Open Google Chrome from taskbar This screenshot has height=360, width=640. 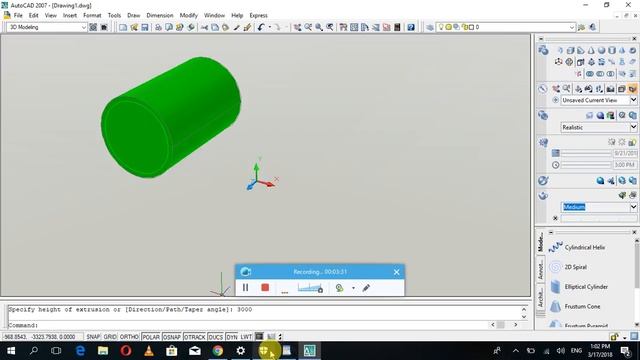[218, 351]
